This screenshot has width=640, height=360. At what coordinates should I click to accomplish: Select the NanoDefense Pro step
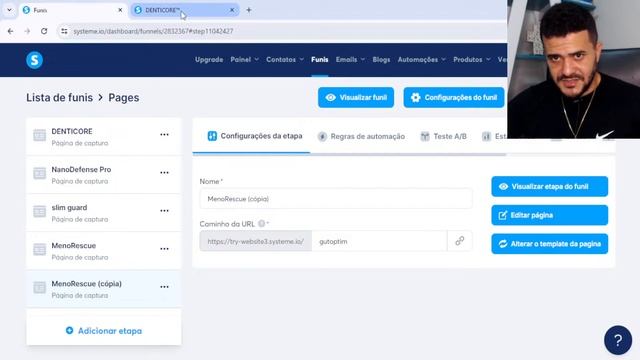pos(104,175)
